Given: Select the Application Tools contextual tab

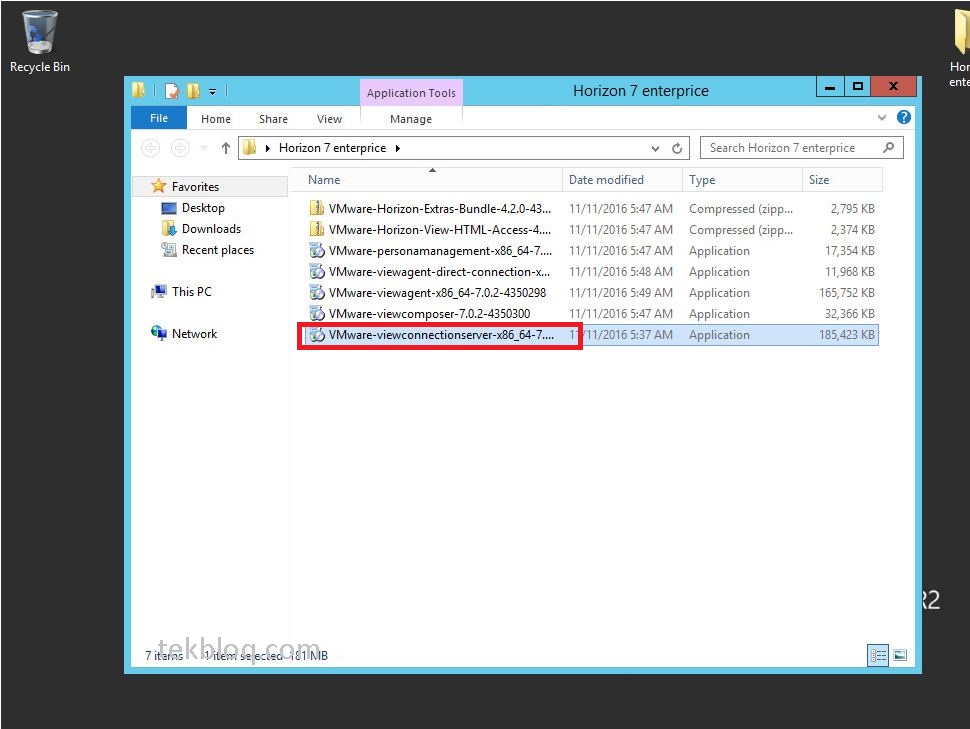Looking at the screenshot, I should (x=411, y=93).
